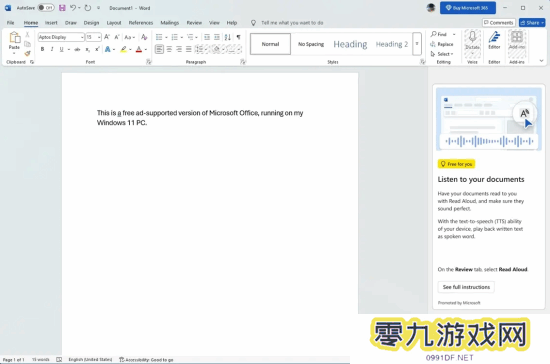Screen dimensions: 550x364
Task: Click the Redo arrow icon
Action: tap(88, 8)
